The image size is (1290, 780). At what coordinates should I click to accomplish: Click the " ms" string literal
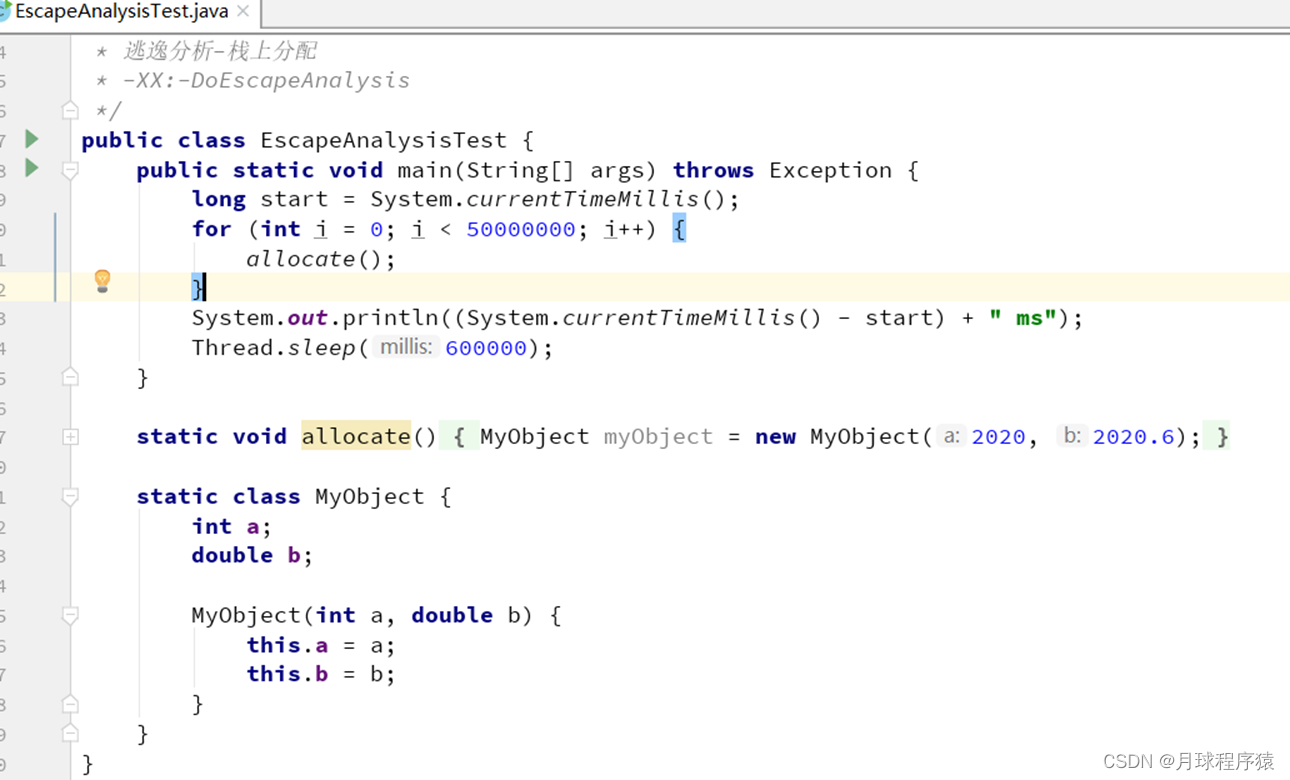tap(1022, 318)
